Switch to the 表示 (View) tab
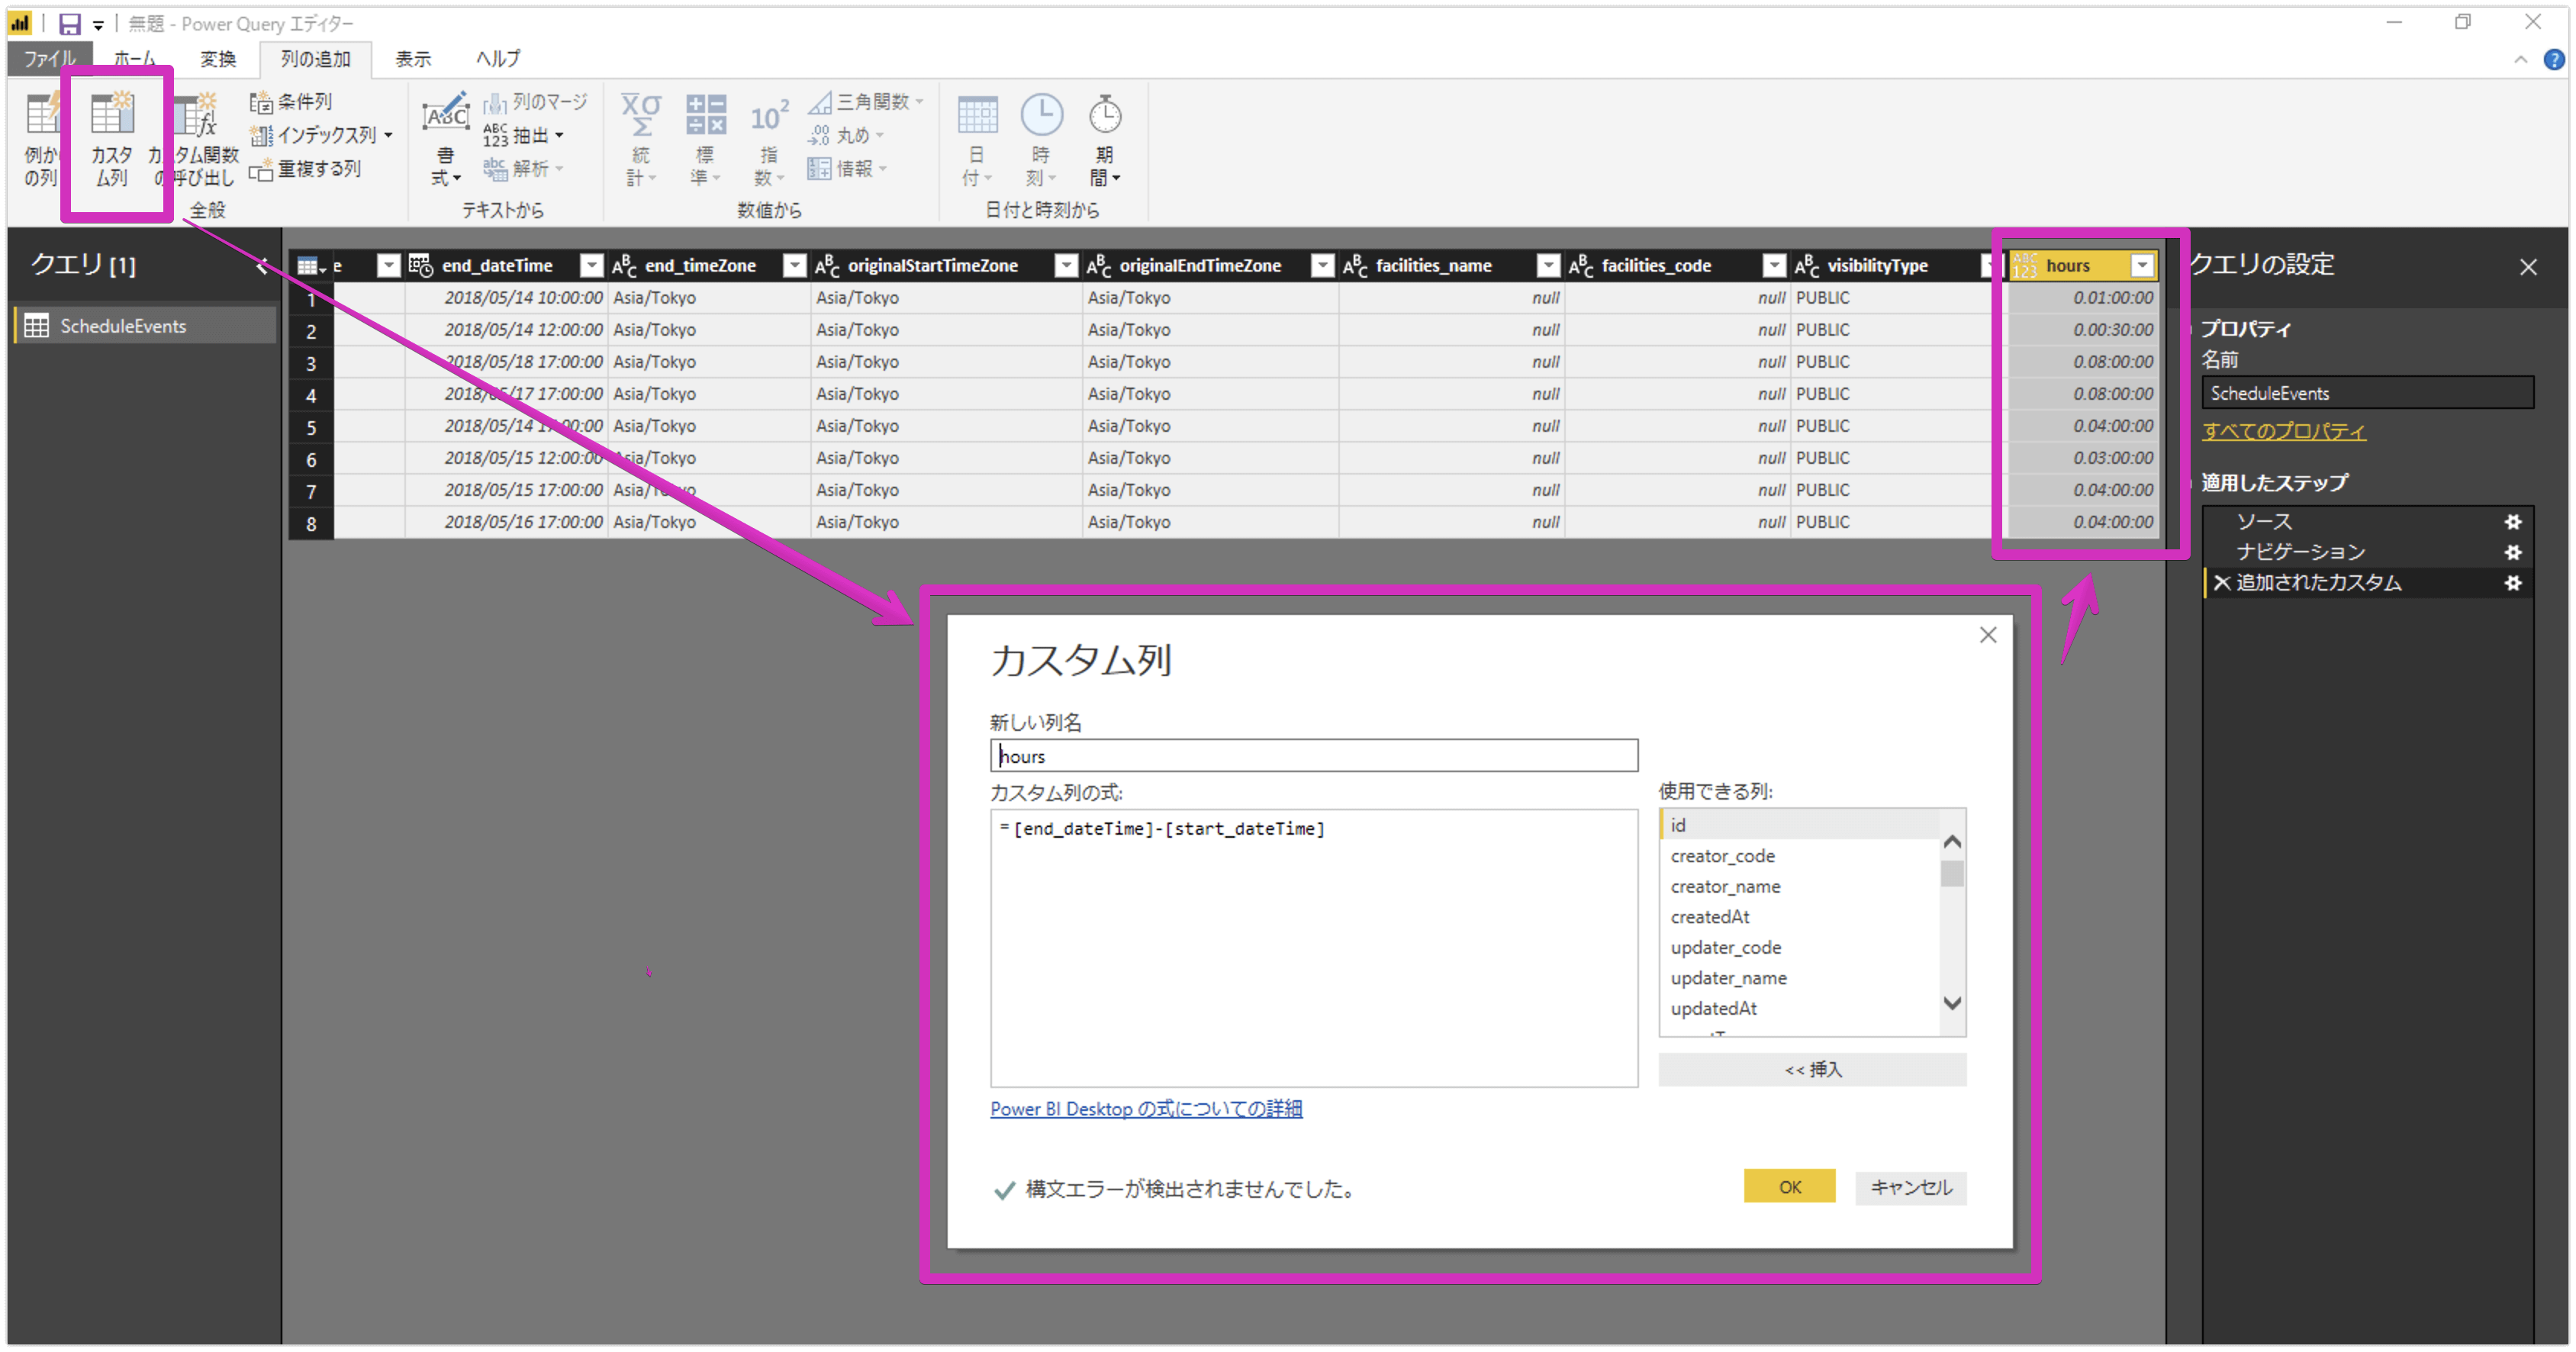 (413, 59)
